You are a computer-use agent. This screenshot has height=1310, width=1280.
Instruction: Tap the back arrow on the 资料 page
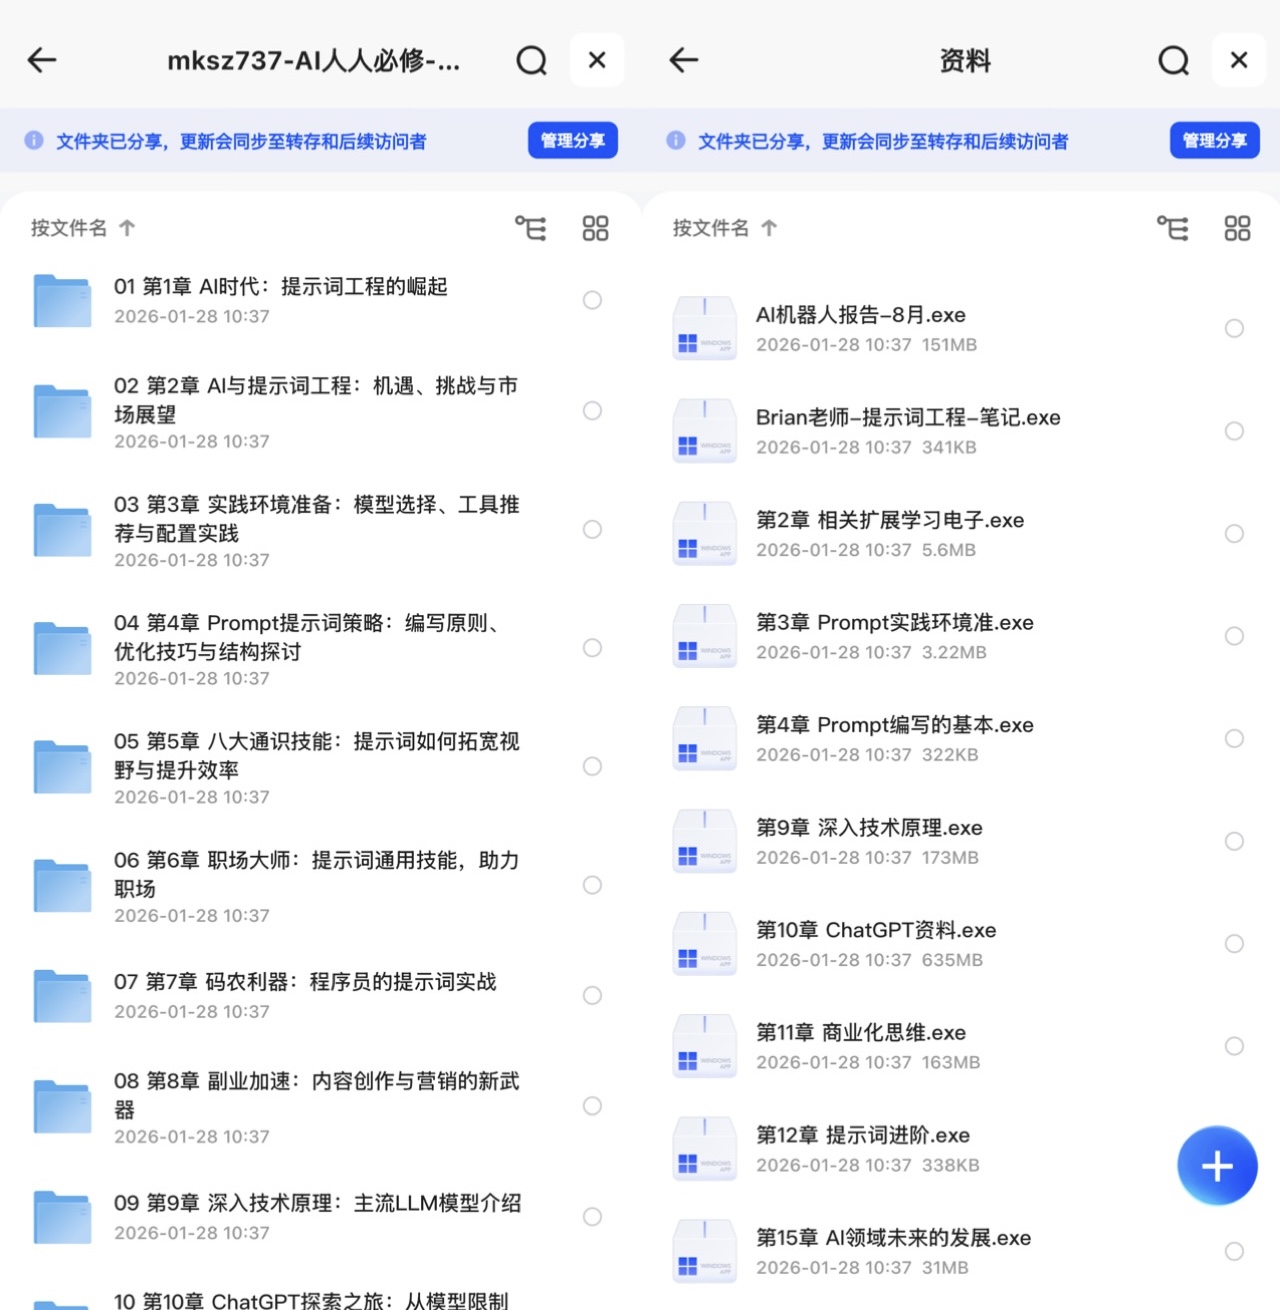point(683,60)
